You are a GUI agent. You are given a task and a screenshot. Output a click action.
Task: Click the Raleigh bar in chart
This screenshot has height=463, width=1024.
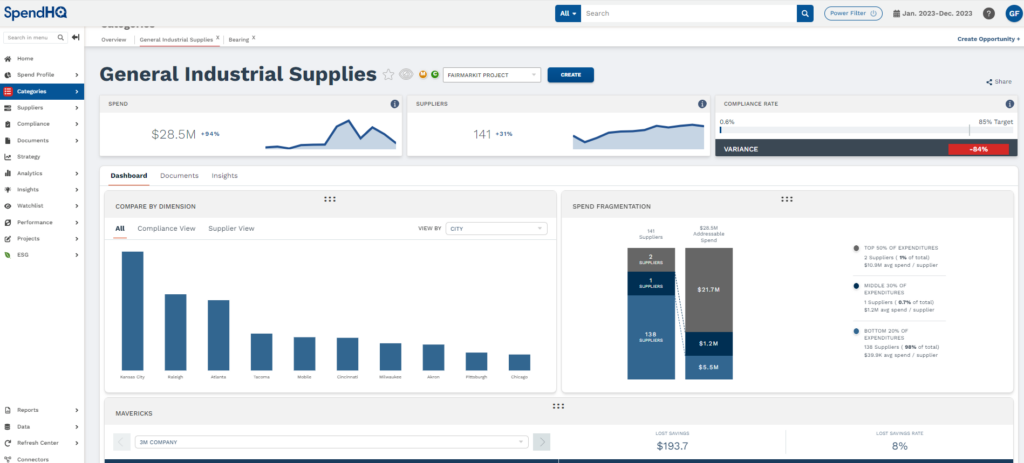(176, 332)
